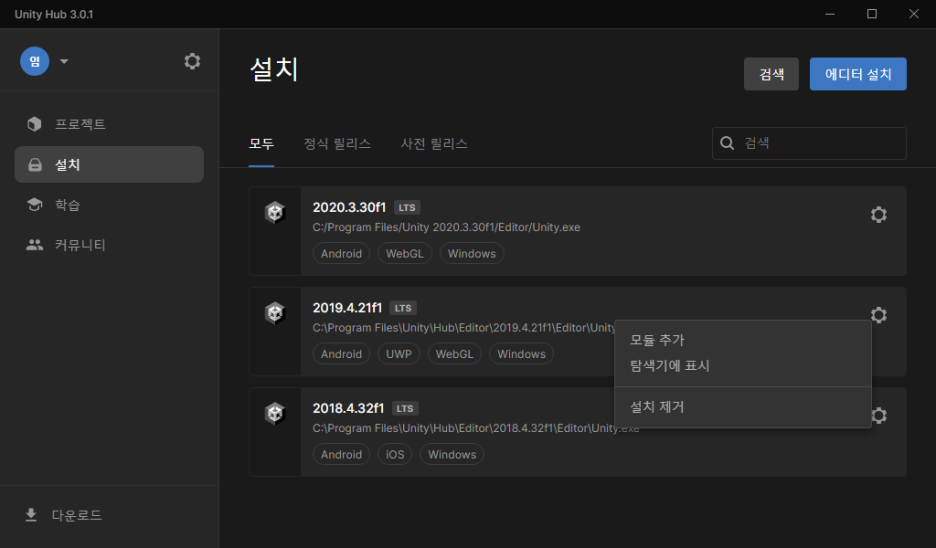This screenshot has height=548, width=936.
Task: Open settings gear for 2020.3.30f1
Action: click(878, 214)
